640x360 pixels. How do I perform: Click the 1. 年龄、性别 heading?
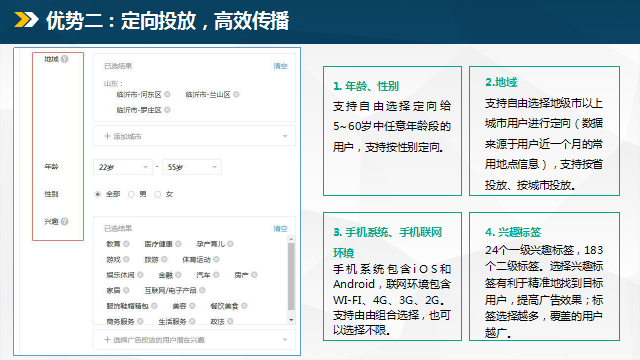tap(366, 86)
